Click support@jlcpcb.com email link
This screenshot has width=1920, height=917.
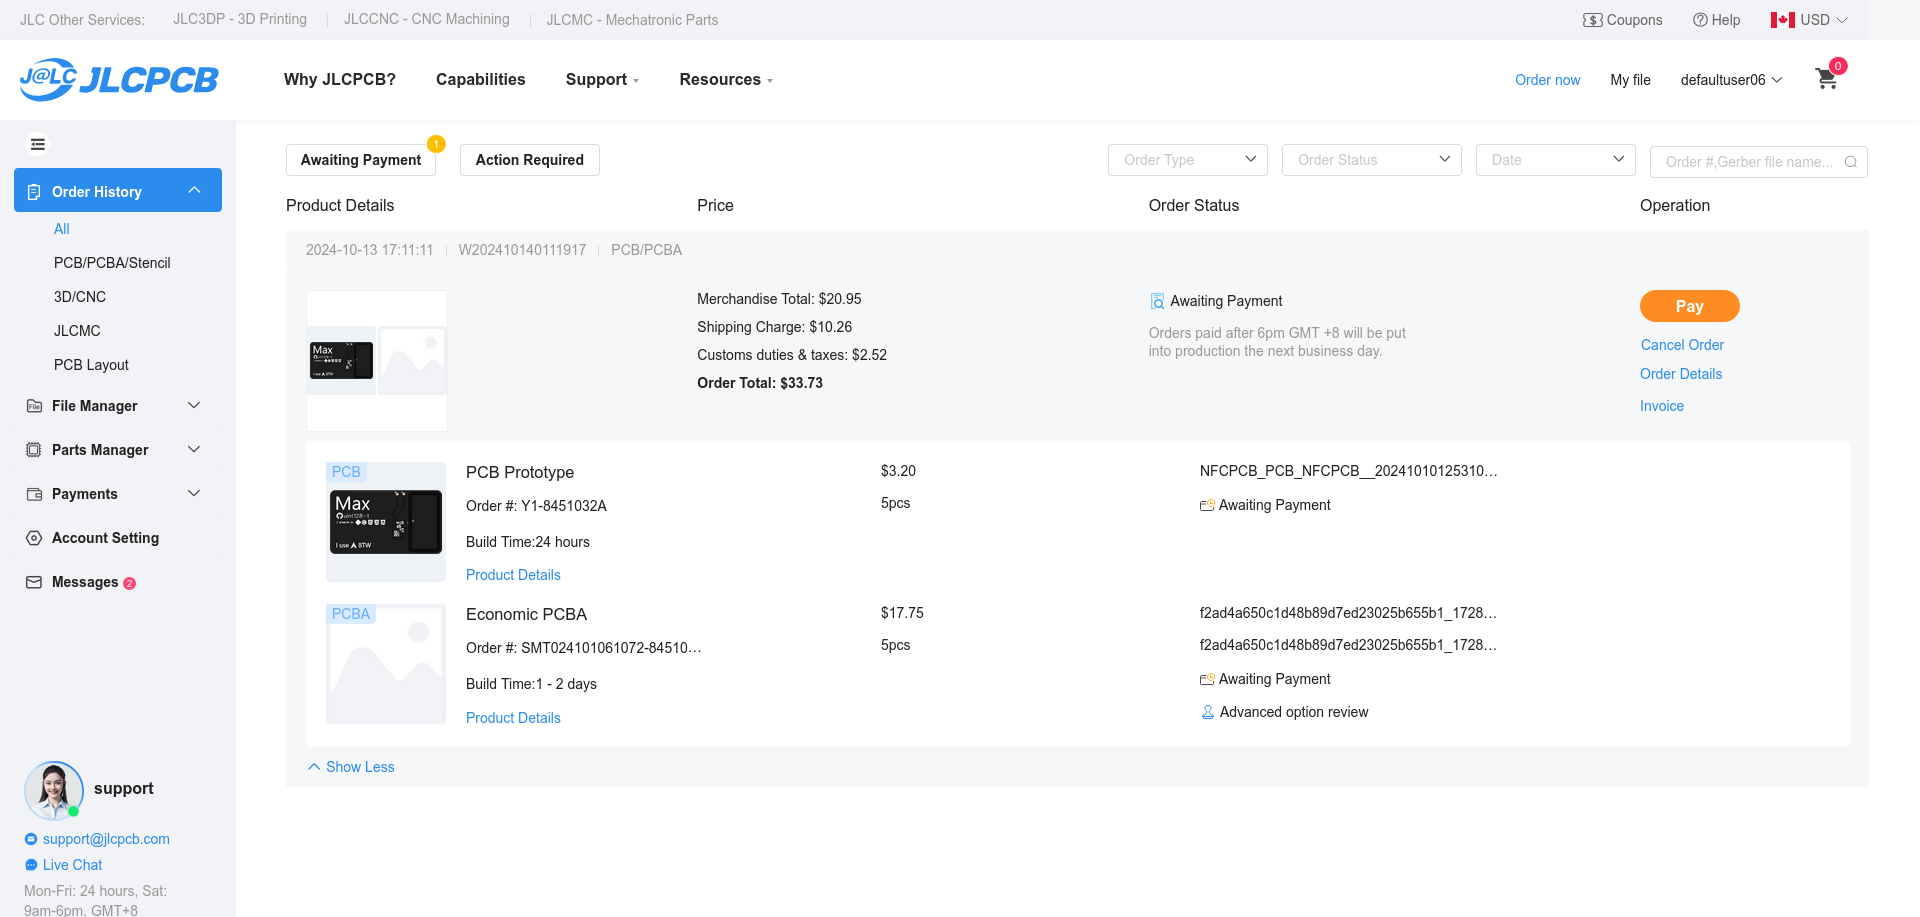(x=106, y=839)
